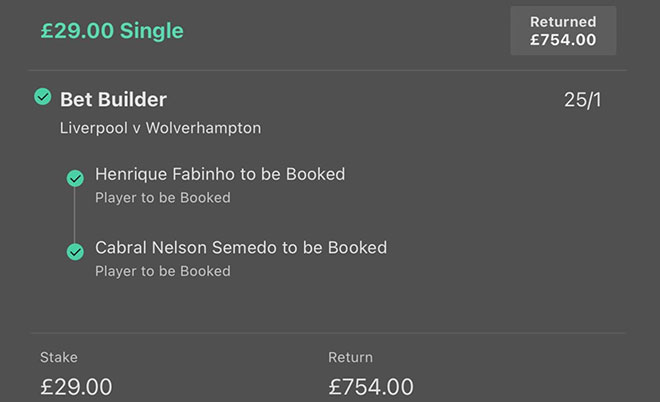
Task: Click the word Single in the green heading
Action: (x=152, y=30)
